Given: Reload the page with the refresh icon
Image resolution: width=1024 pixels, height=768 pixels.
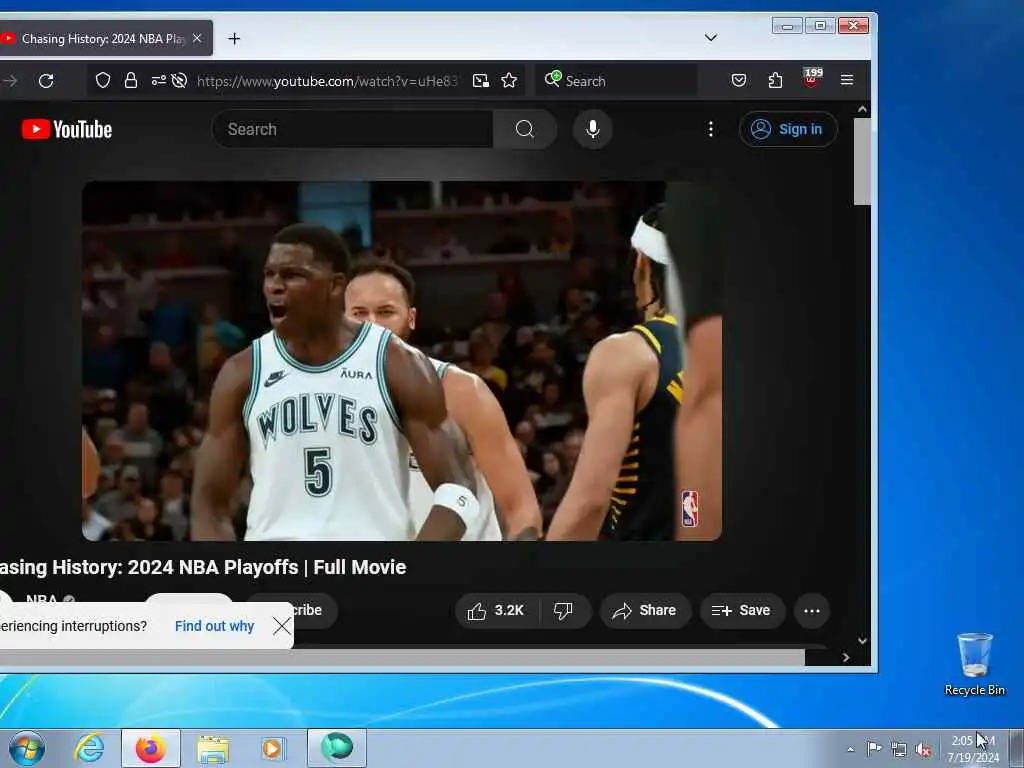Looking at the screenshot, I should pos(46,81).
